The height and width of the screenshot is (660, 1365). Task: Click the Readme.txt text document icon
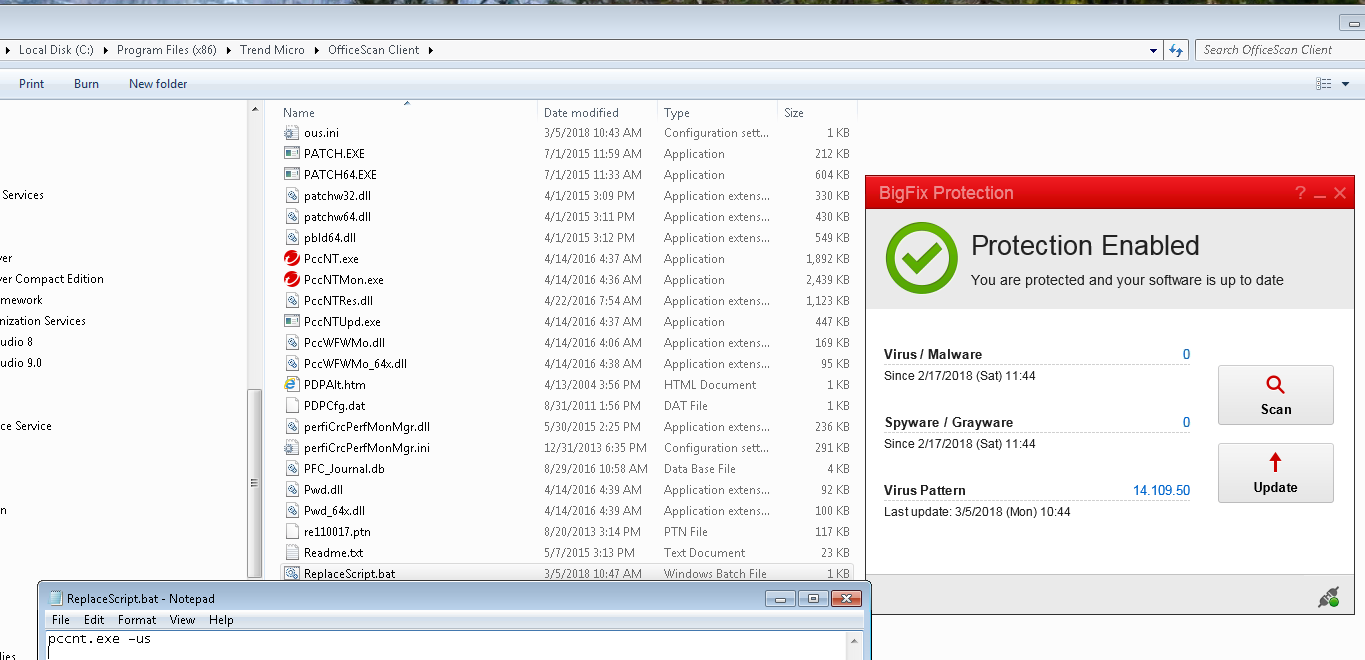point(291,553)
